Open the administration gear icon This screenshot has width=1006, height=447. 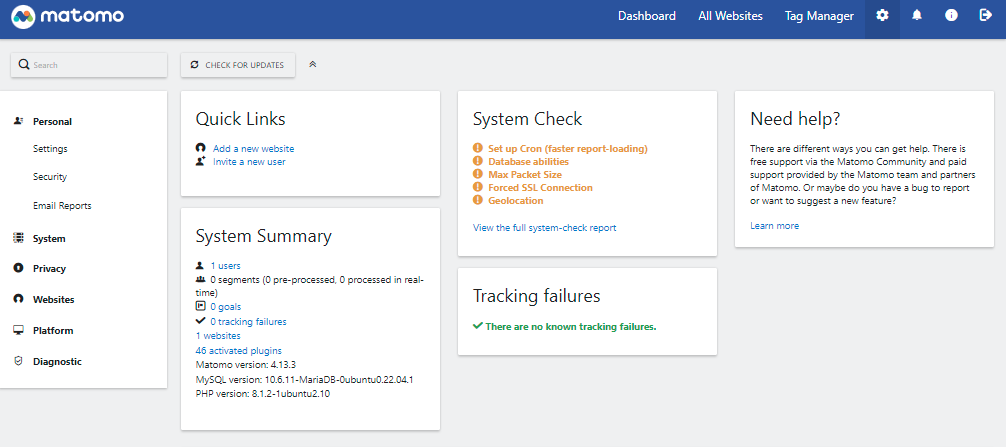(881, 16)
